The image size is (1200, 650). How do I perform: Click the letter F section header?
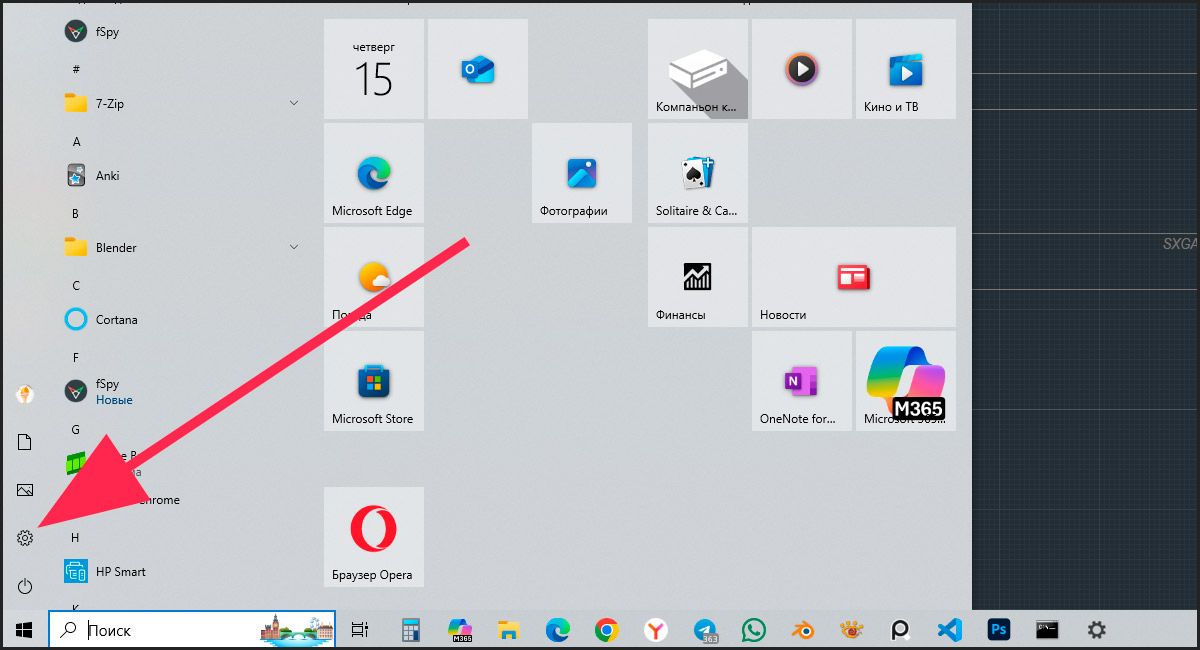[x=76, y=357]
